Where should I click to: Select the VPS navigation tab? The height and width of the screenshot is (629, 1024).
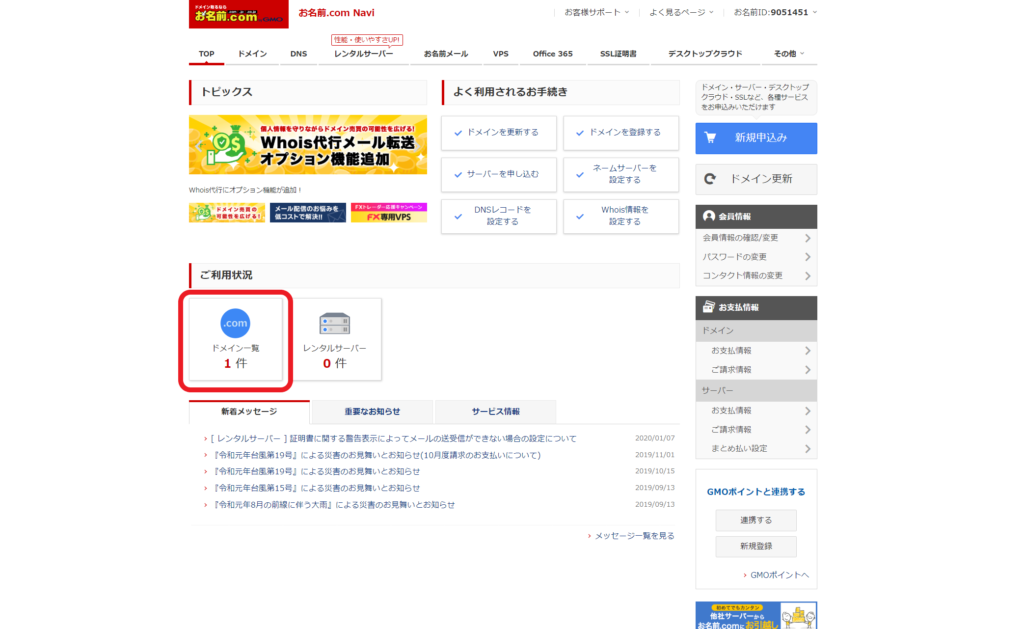click(501, 54)
